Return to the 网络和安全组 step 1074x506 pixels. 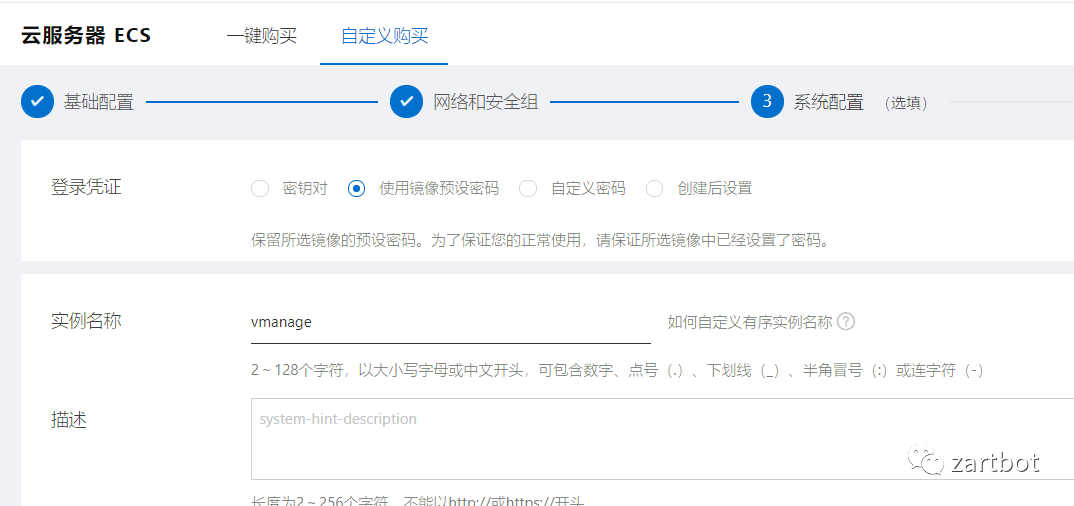pos(407,101)
